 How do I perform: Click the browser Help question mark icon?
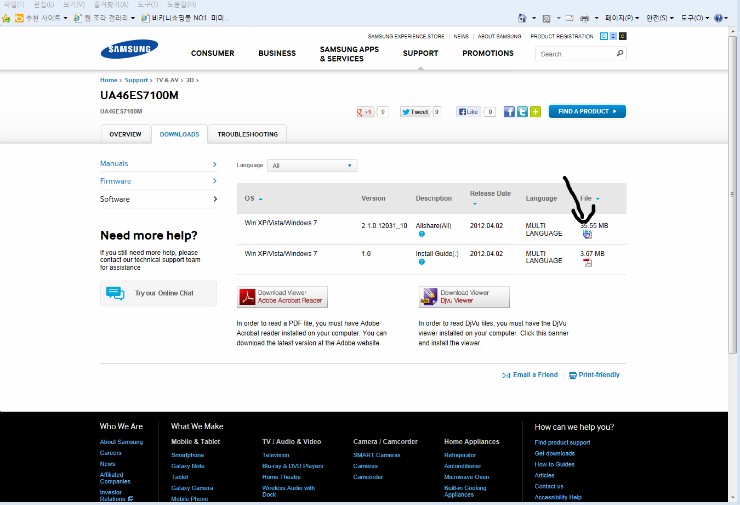coord(718,18)
